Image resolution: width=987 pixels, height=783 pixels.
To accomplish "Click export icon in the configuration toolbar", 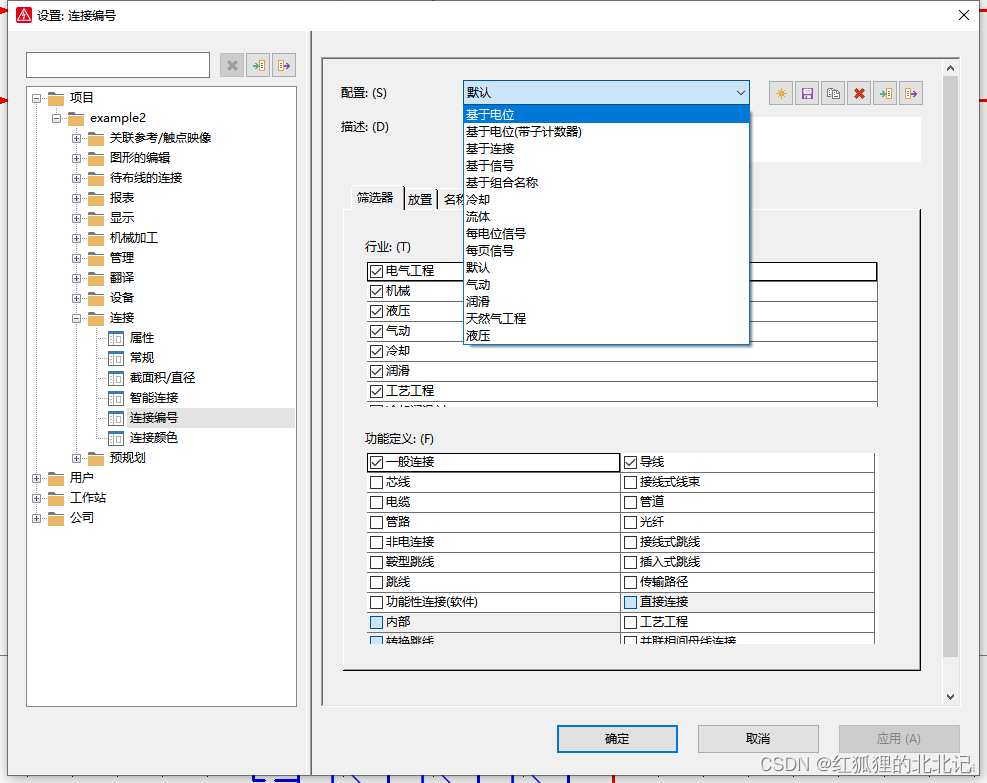I will pos(910,93).
